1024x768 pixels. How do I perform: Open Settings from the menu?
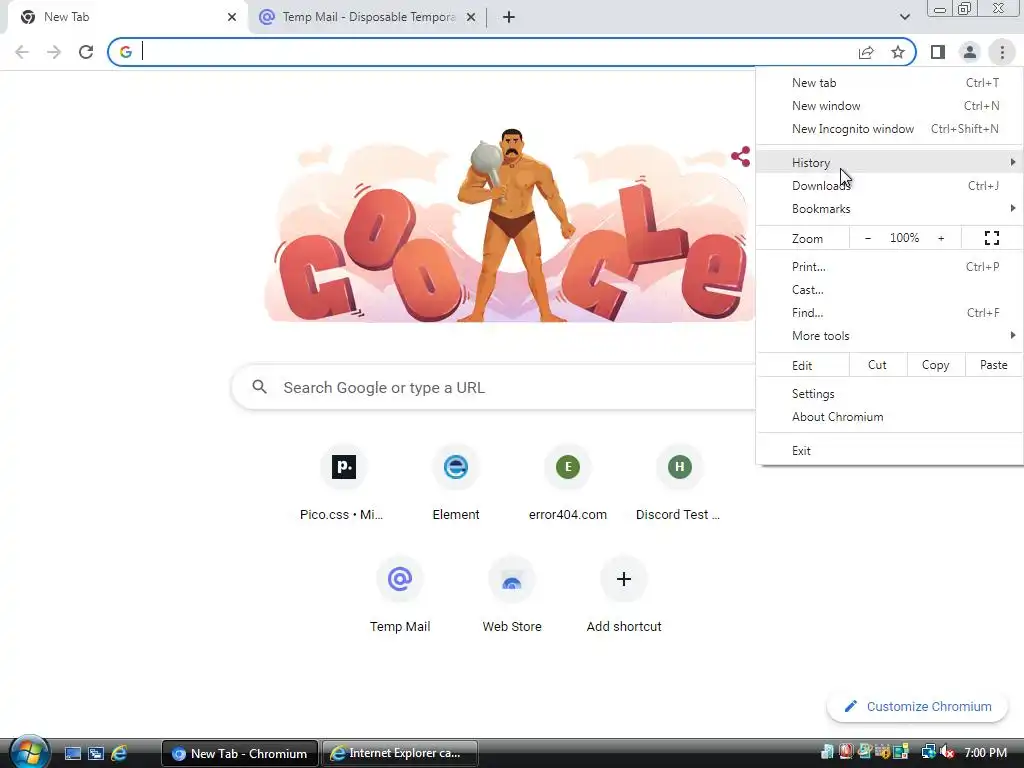[889, 394]
